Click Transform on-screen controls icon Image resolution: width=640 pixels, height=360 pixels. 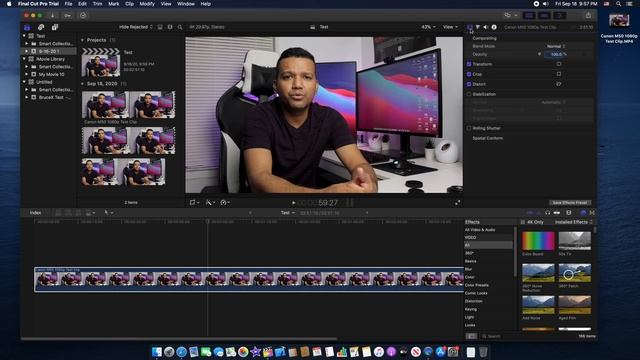[559, 64]
